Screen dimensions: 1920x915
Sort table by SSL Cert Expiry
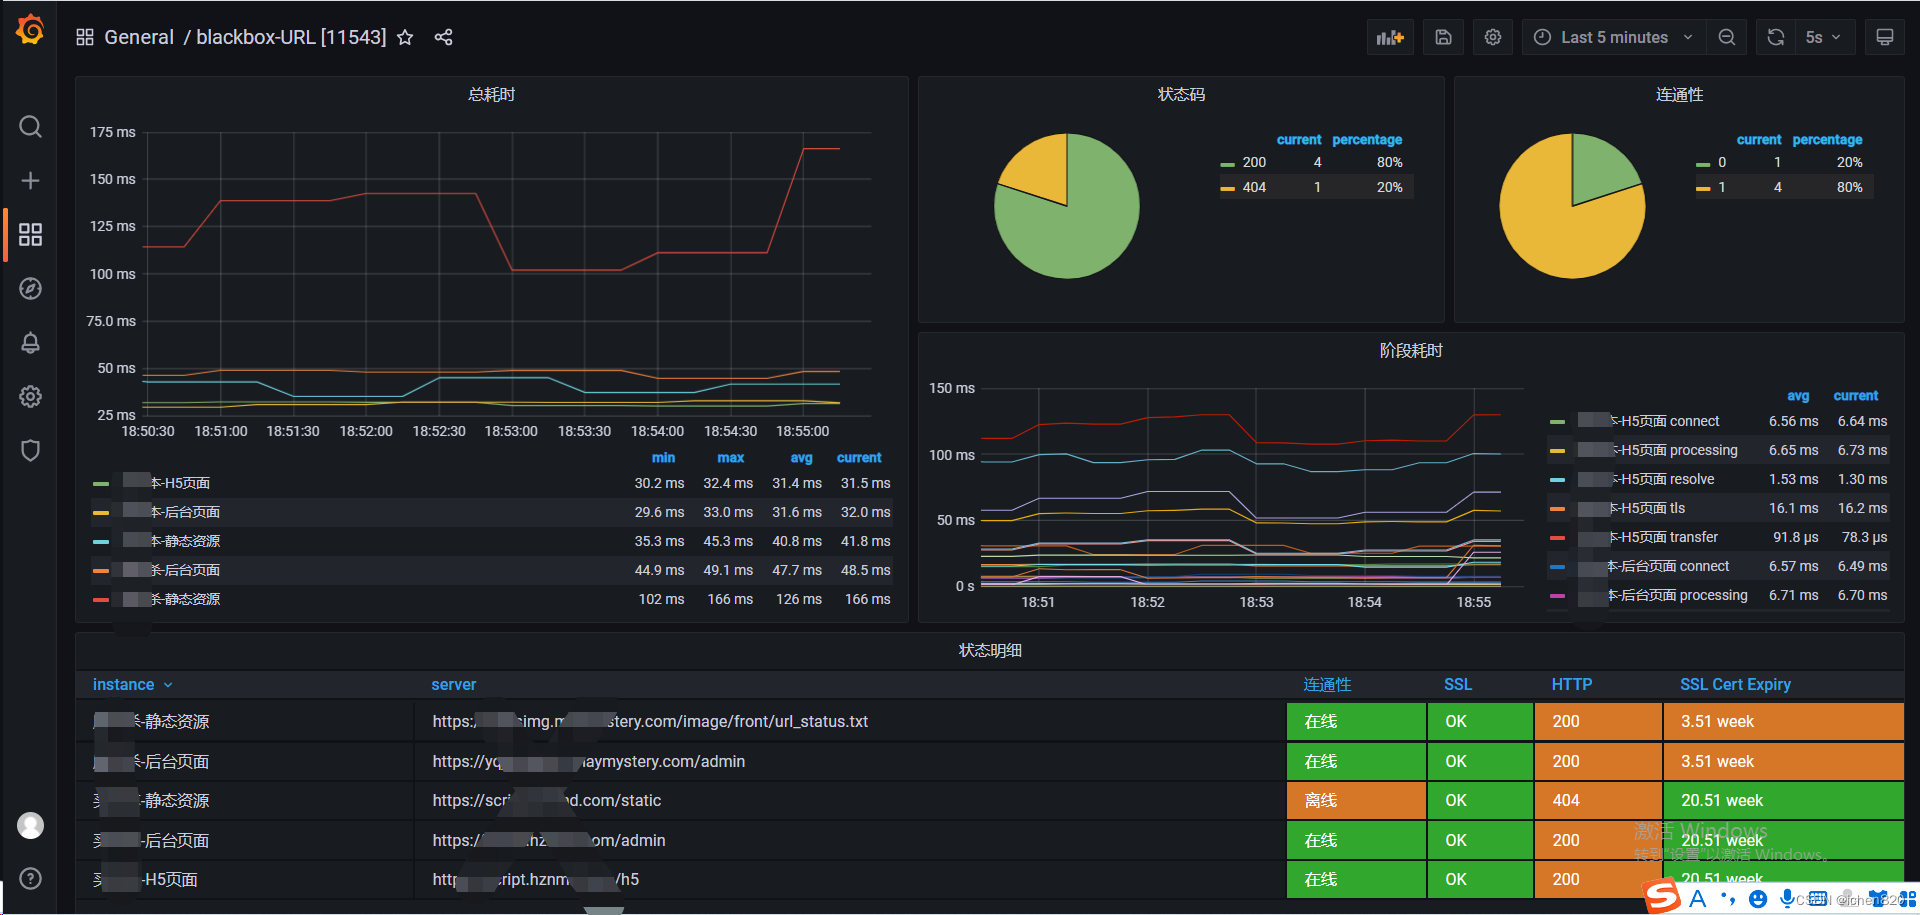coord(1735,685)
